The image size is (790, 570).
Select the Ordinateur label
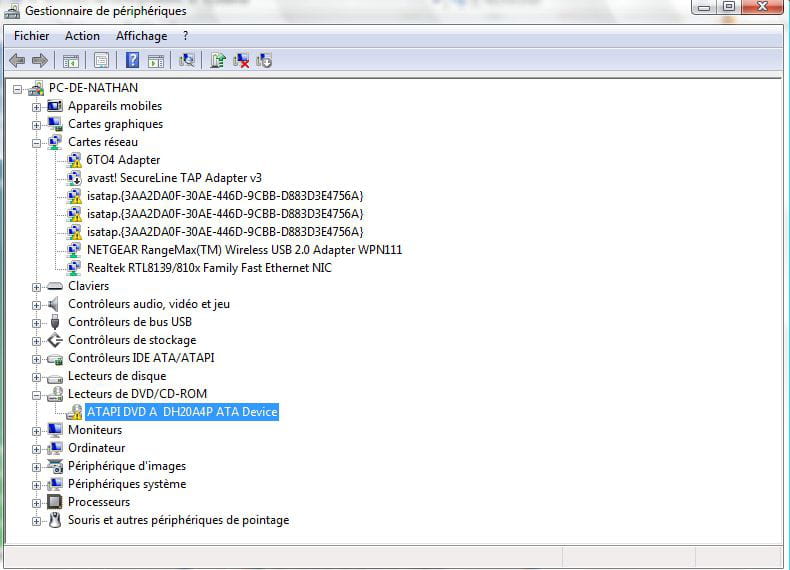click(97, 448)
